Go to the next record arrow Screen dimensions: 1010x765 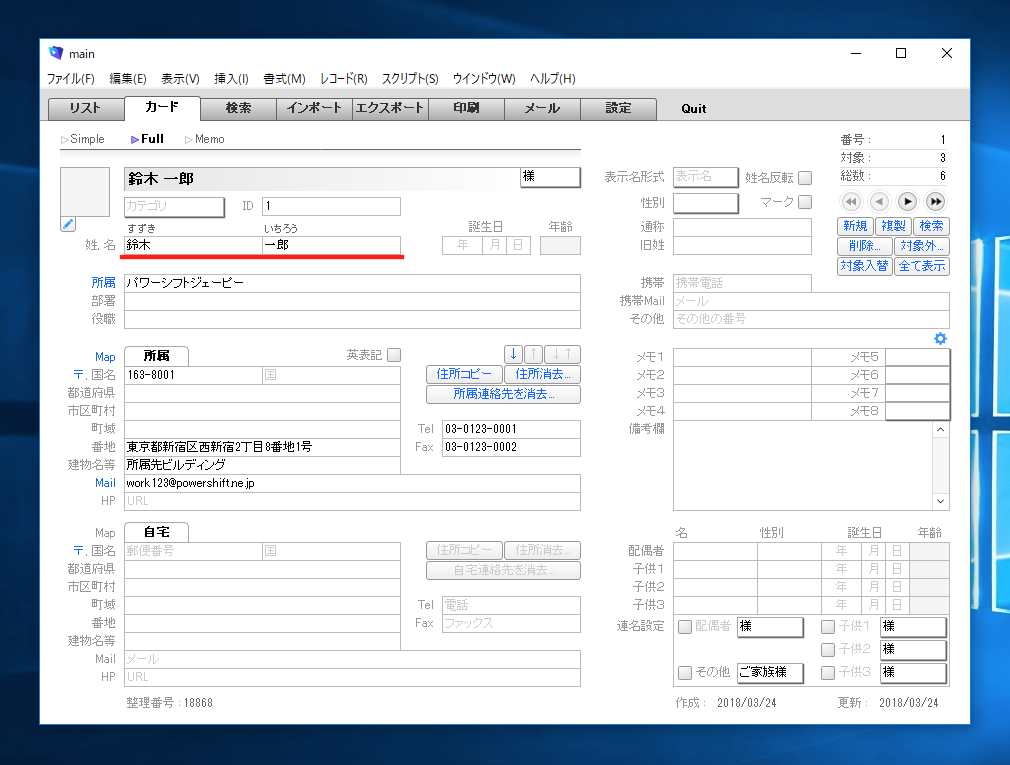coord(907,201)
